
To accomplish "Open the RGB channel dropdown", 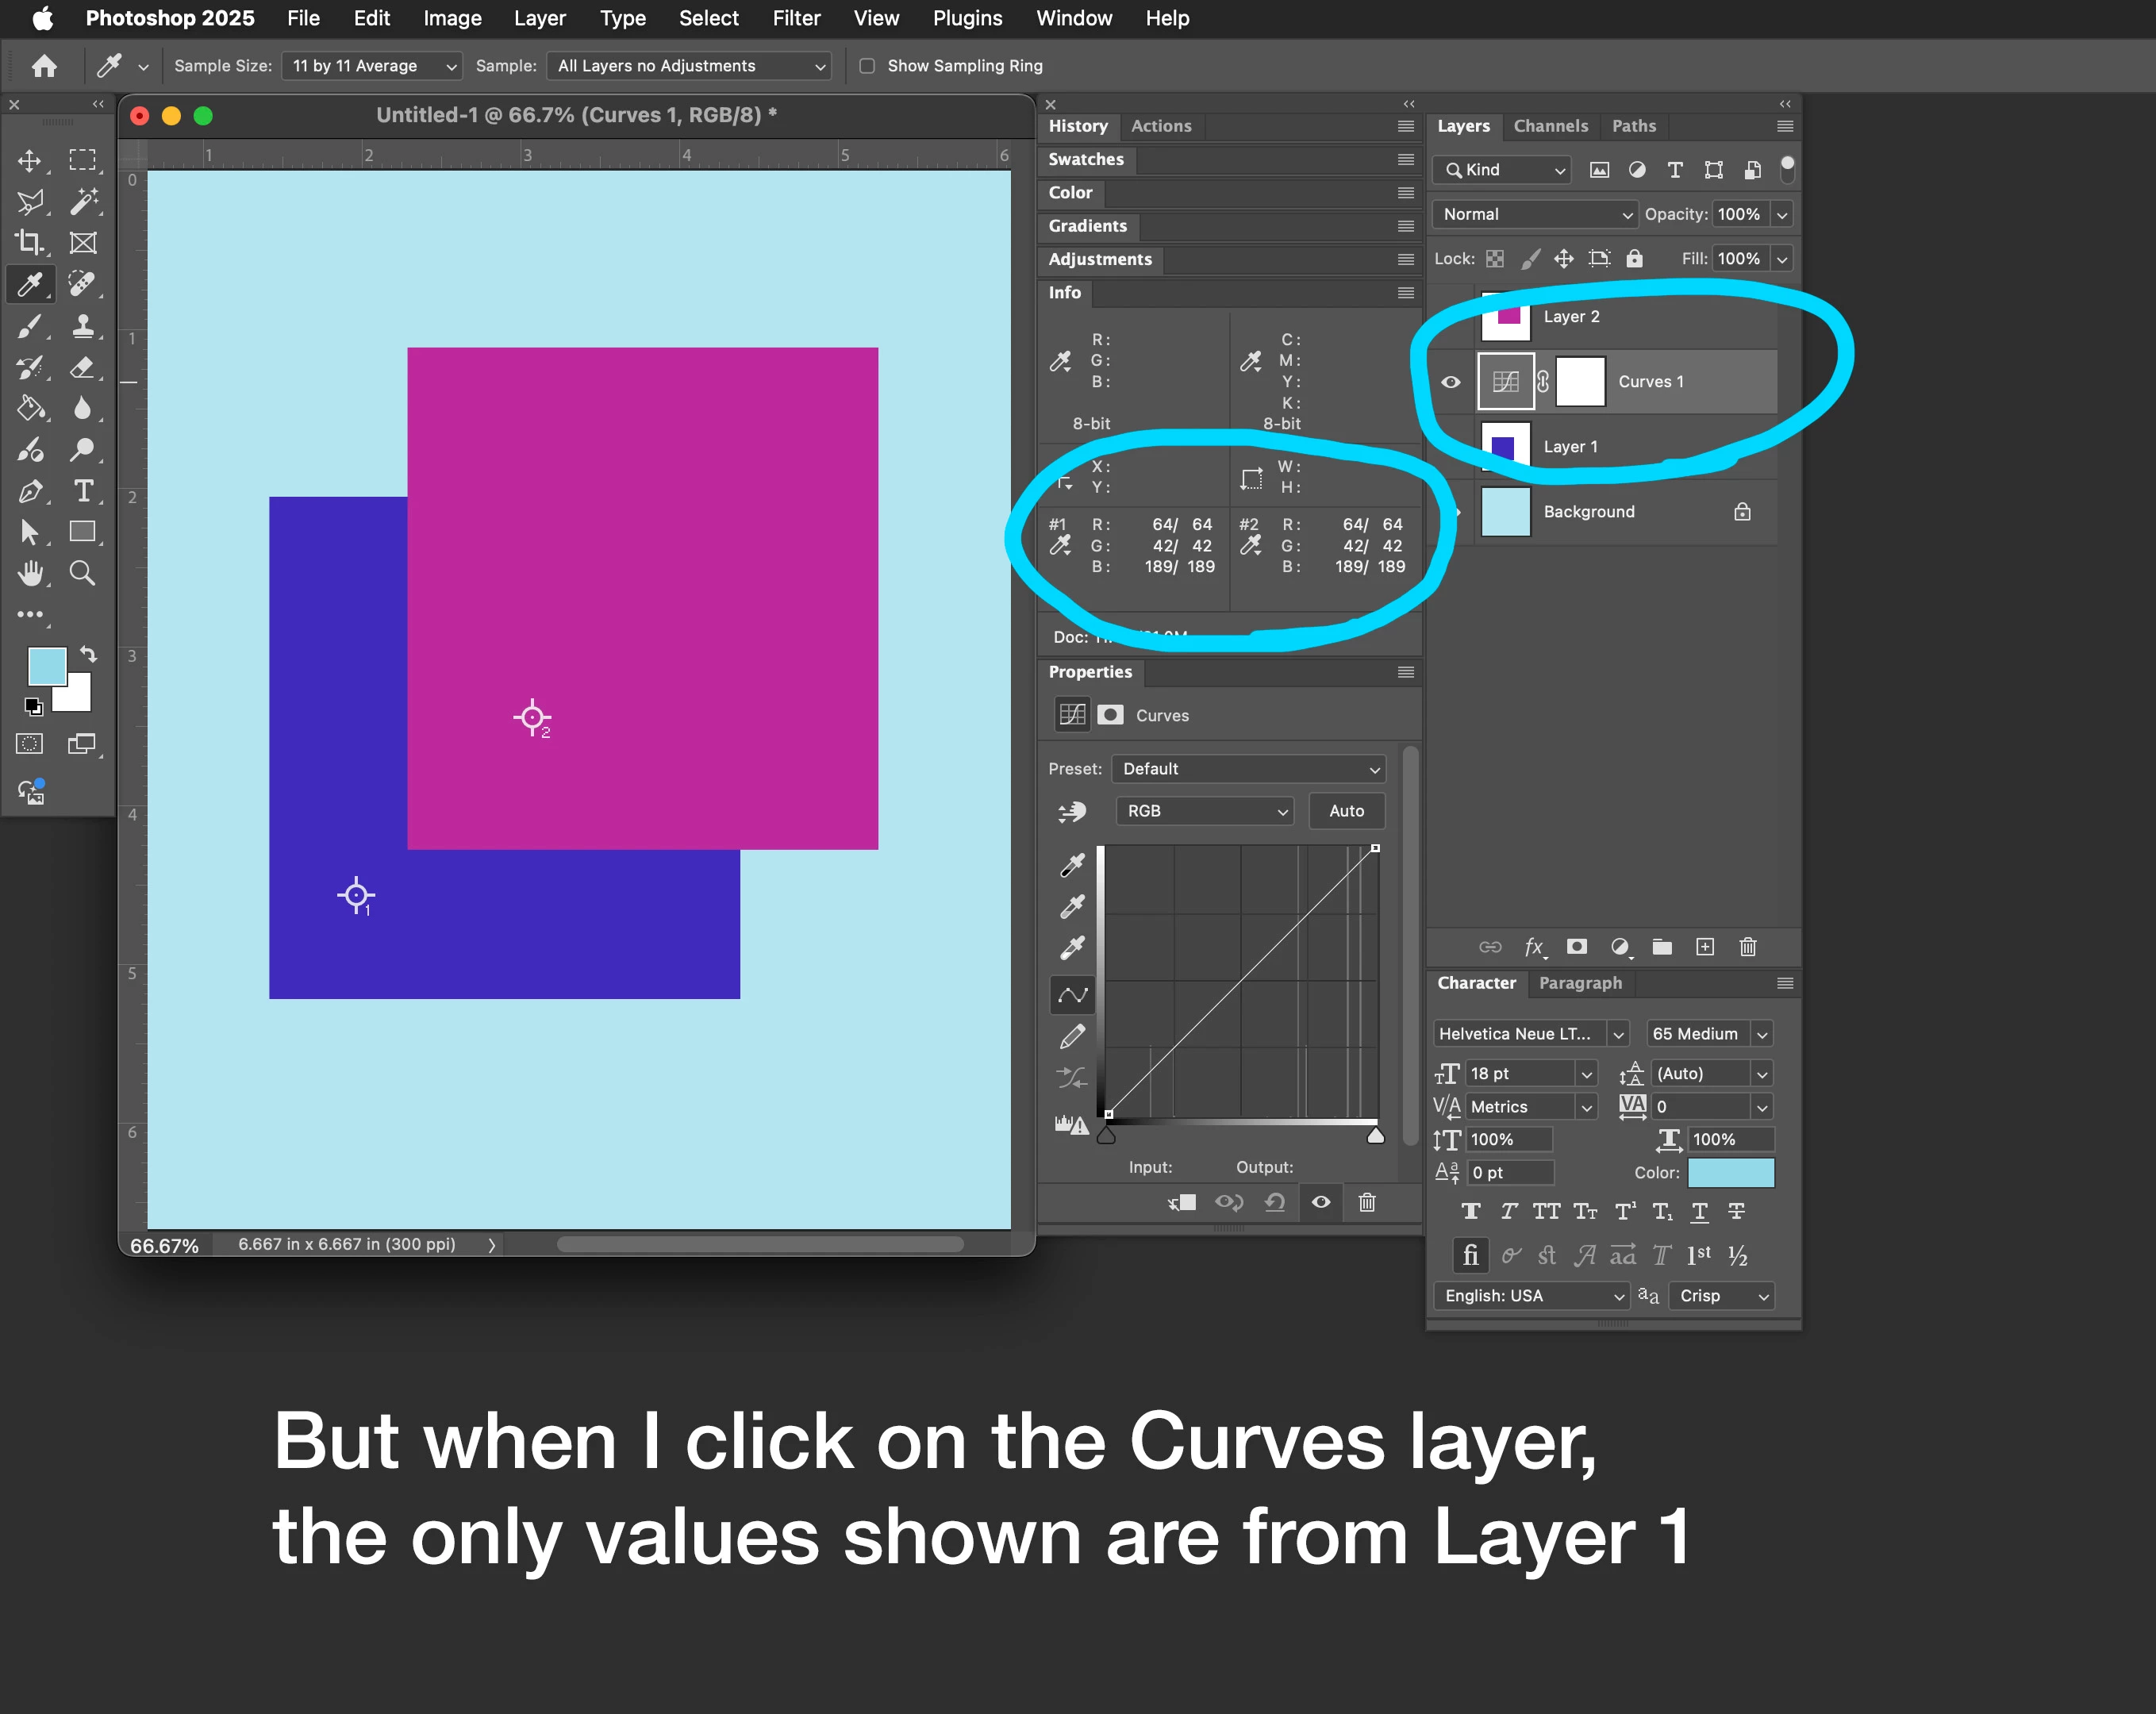I will coord(1204,811).
